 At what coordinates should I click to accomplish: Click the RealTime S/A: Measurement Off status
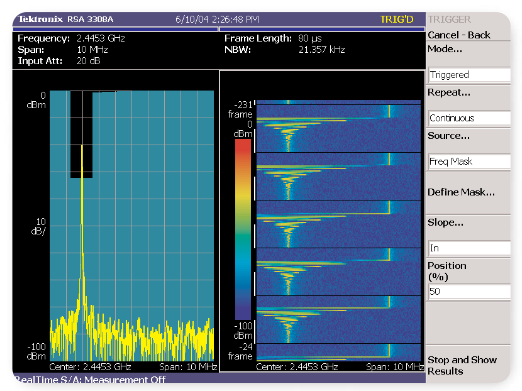pyautogui.click(x=90, y=379)
